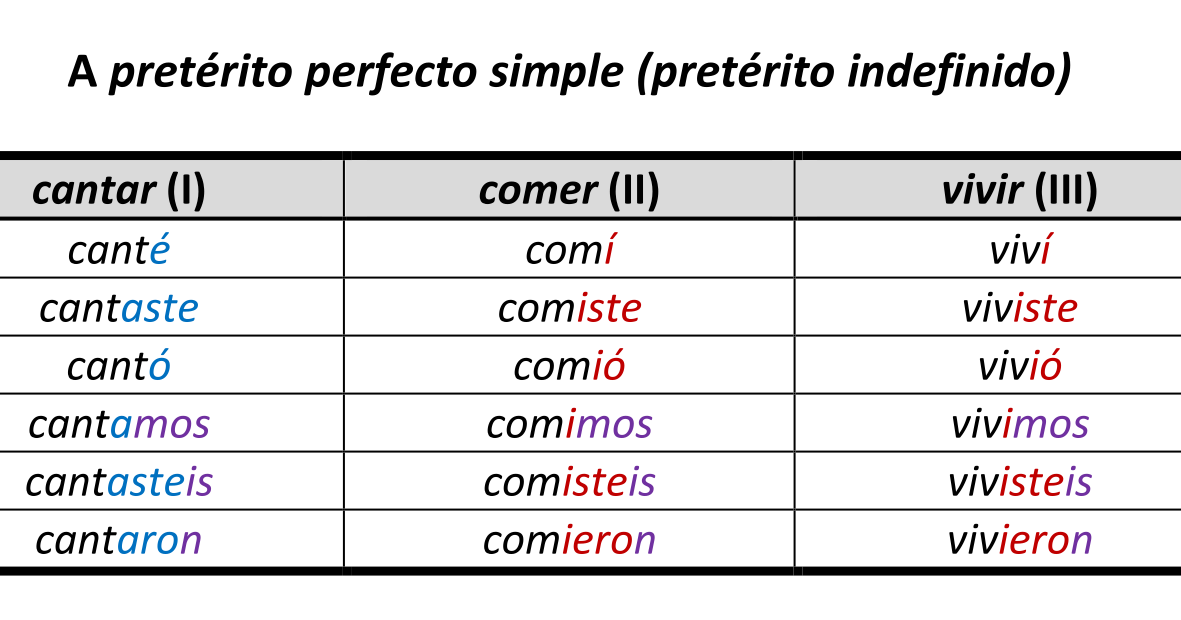Click the word comieron
This screenshot has width=1181, height=620.
point(569,540)
